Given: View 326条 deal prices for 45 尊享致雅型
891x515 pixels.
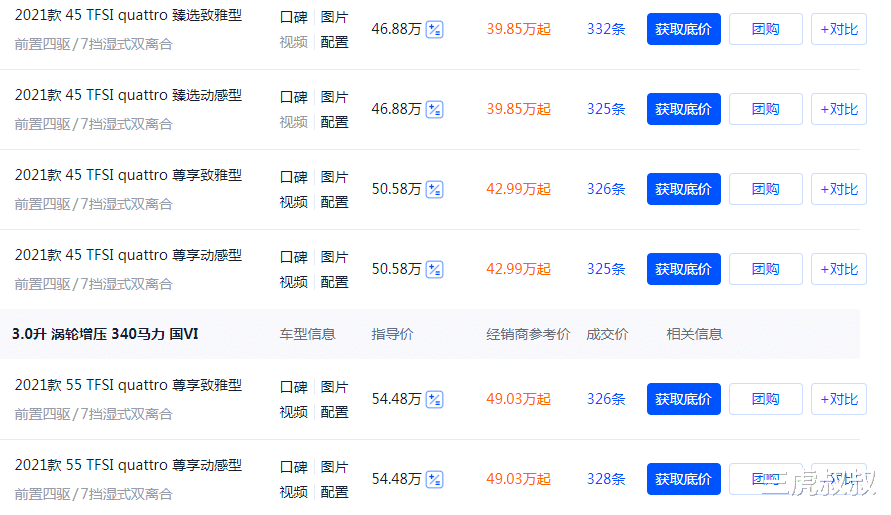Looking at the screenshot, I should point(606,189).
